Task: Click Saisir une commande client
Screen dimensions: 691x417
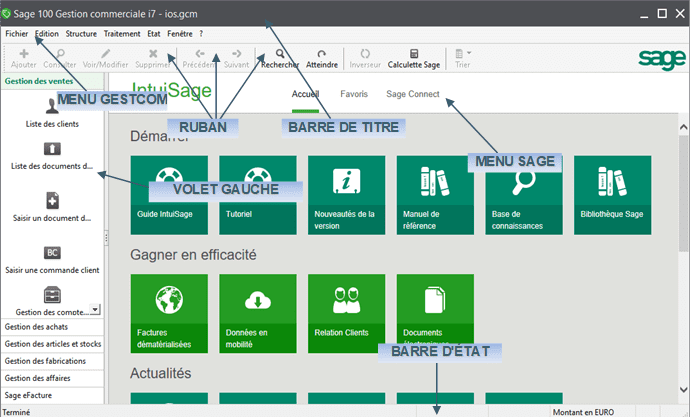Action: pos(52,260)
